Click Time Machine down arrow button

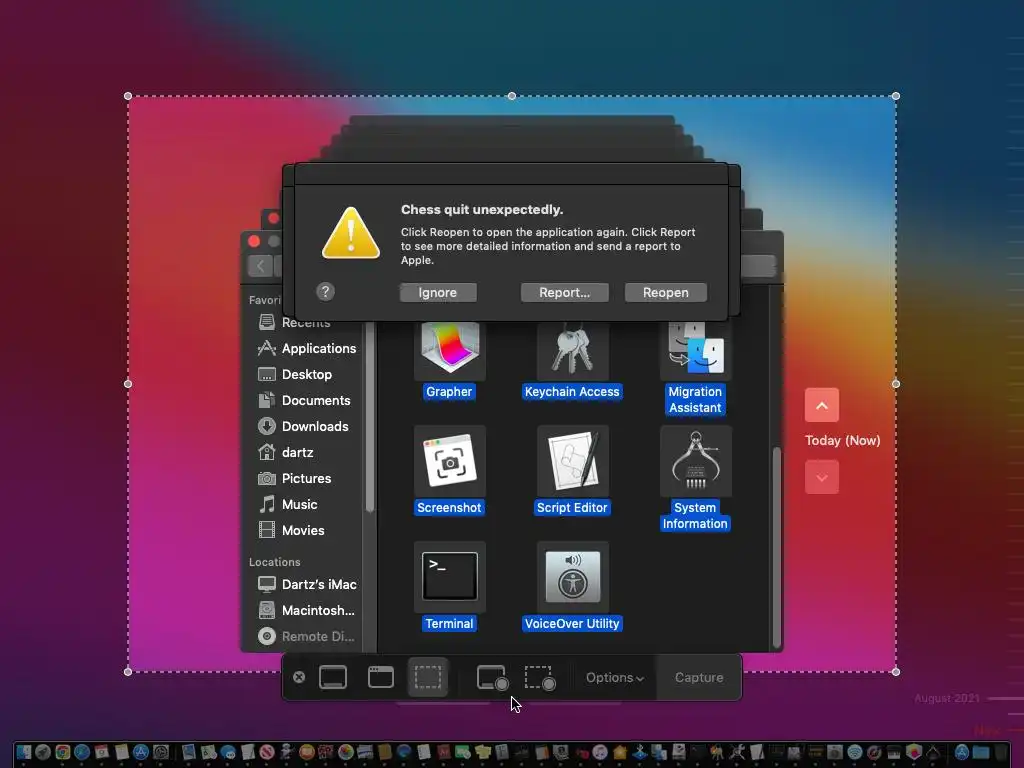[x=822, y=477]
